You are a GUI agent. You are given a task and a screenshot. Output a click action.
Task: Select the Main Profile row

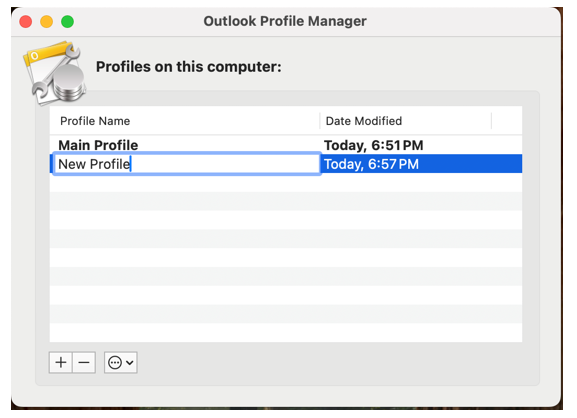286,145
